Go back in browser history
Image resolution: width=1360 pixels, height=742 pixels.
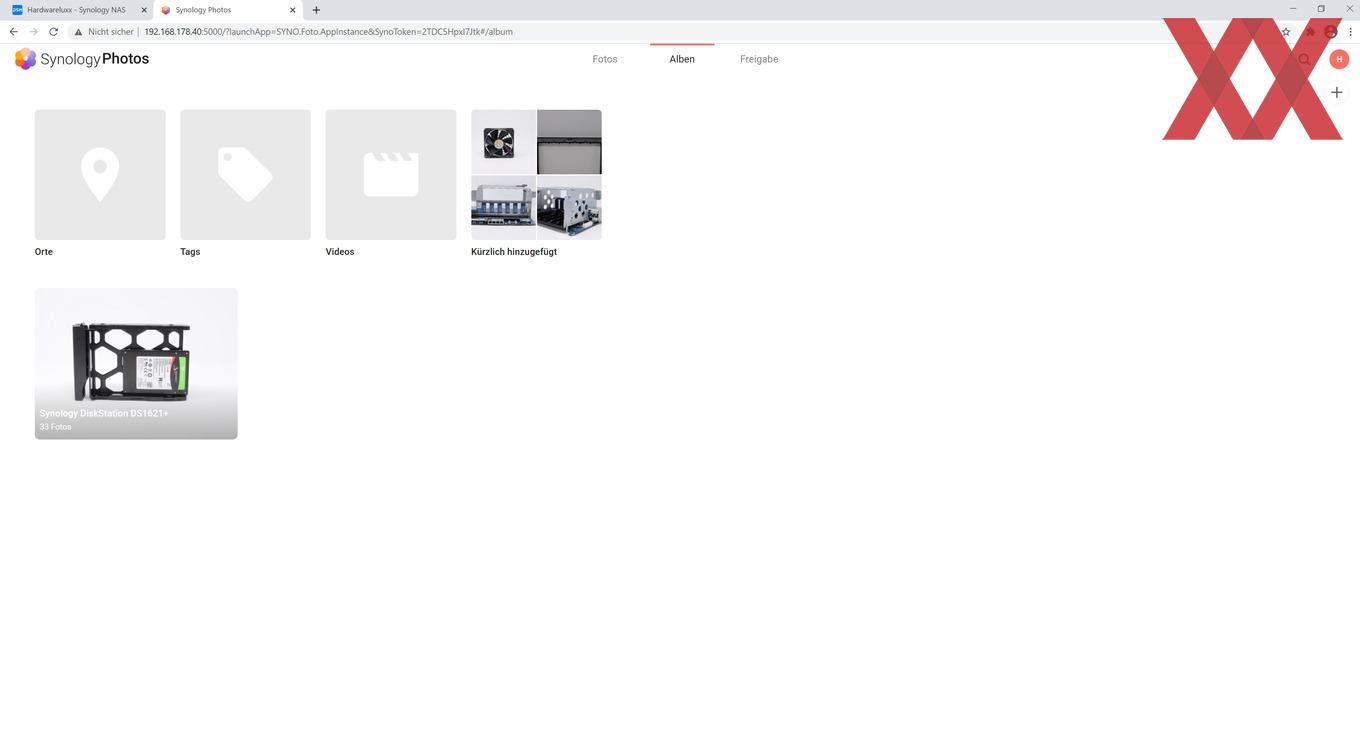pyautogui.click(x=13, y=32)
